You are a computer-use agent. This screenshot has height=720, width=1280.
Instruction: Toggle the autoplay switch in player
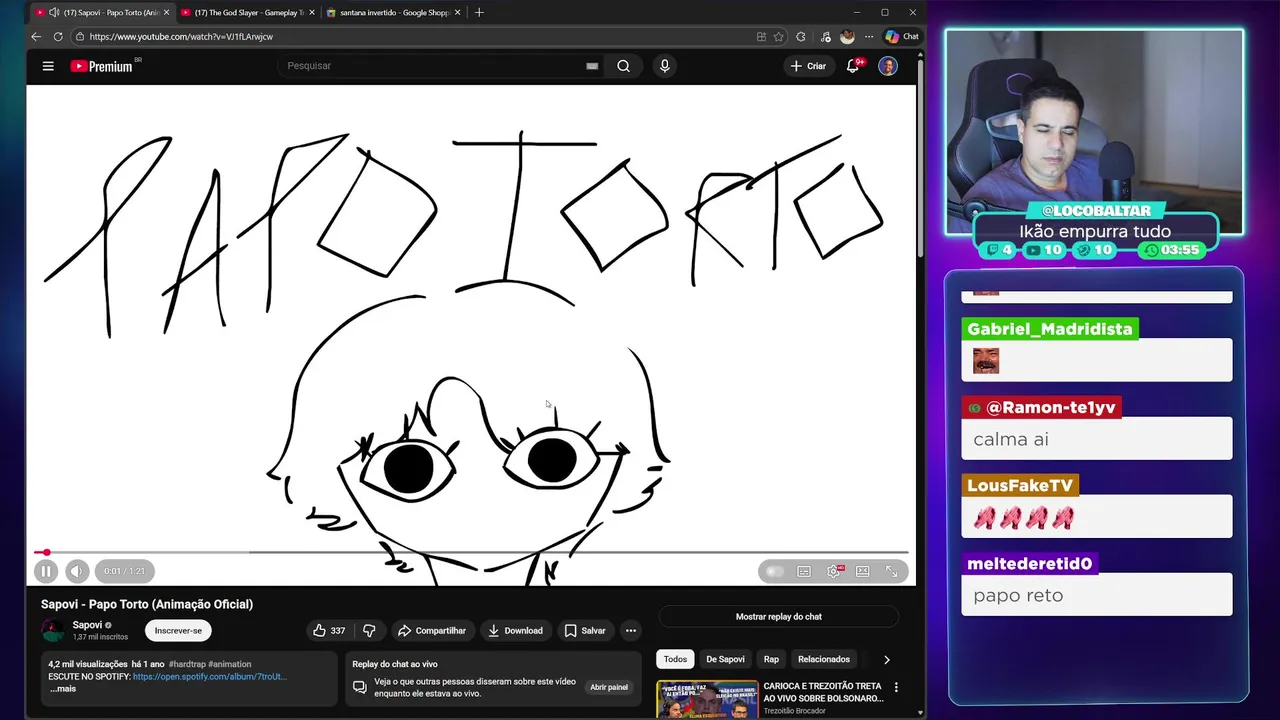(x=773, y=572)
